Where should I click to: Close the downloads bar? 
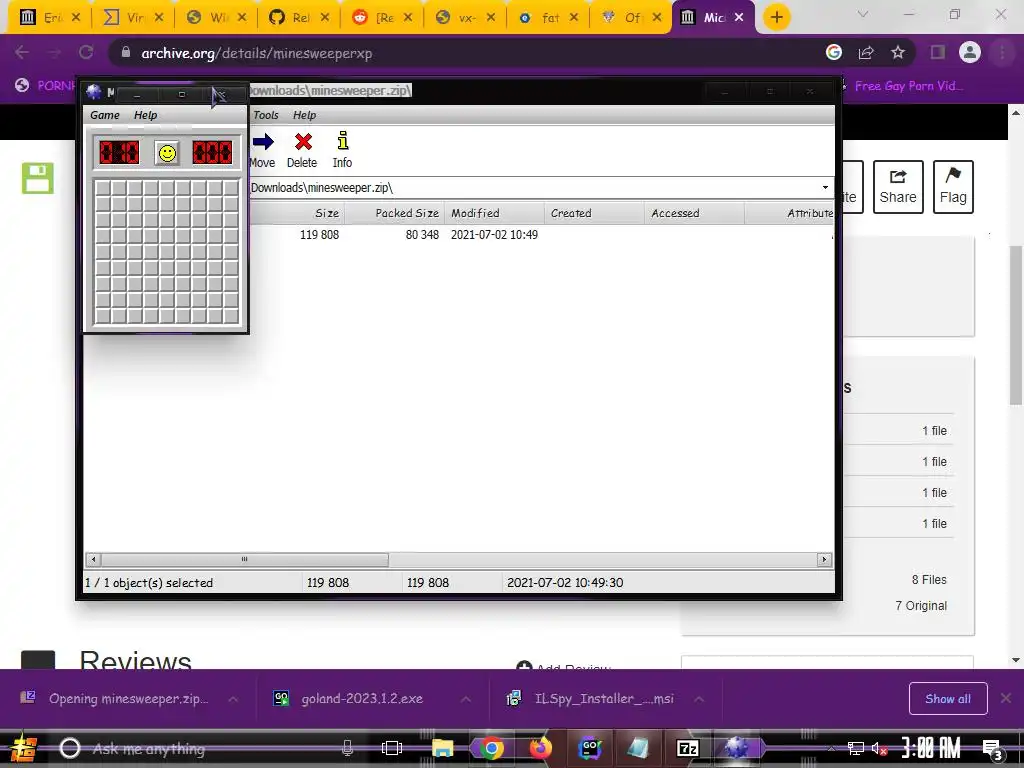click(1006, 699)
